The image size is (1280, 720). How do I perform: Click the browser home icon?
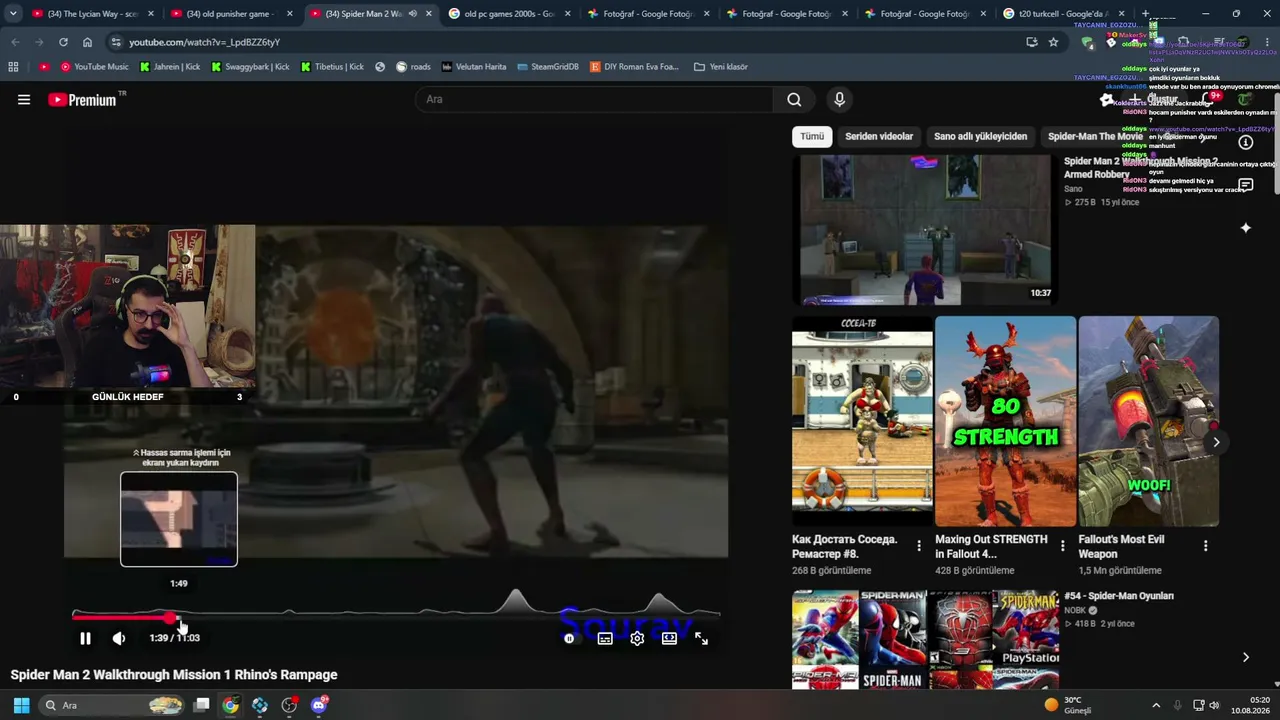point(87,42)
